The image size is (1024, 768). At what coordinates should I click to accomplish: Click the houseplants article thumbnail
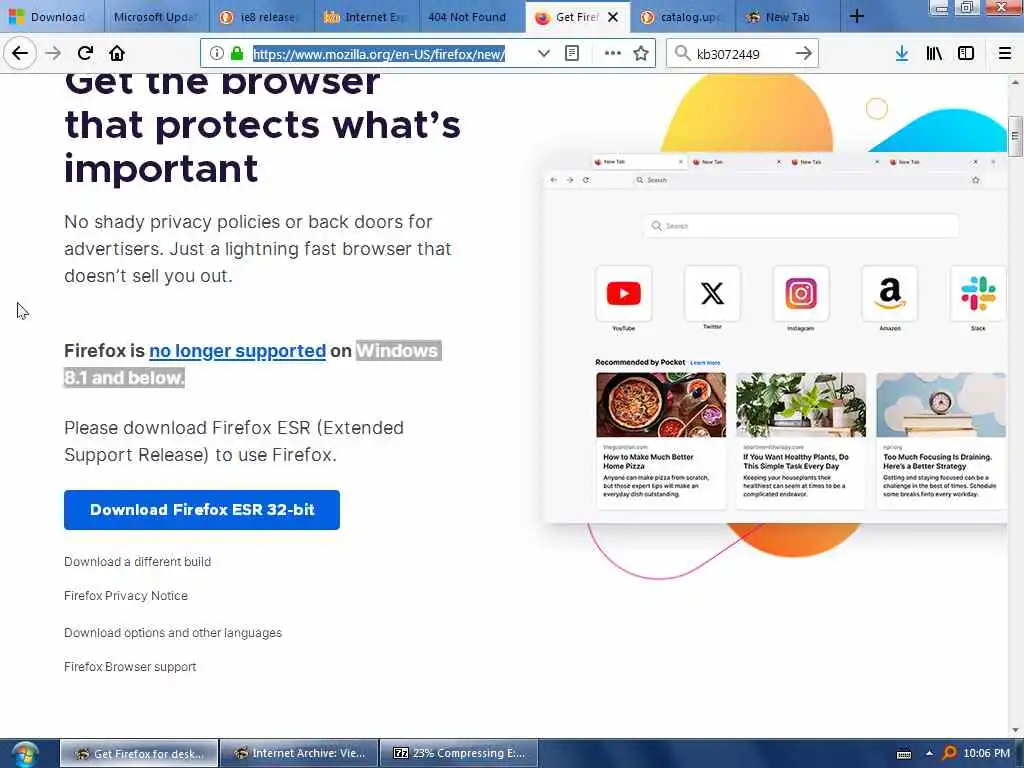point(801,405)
